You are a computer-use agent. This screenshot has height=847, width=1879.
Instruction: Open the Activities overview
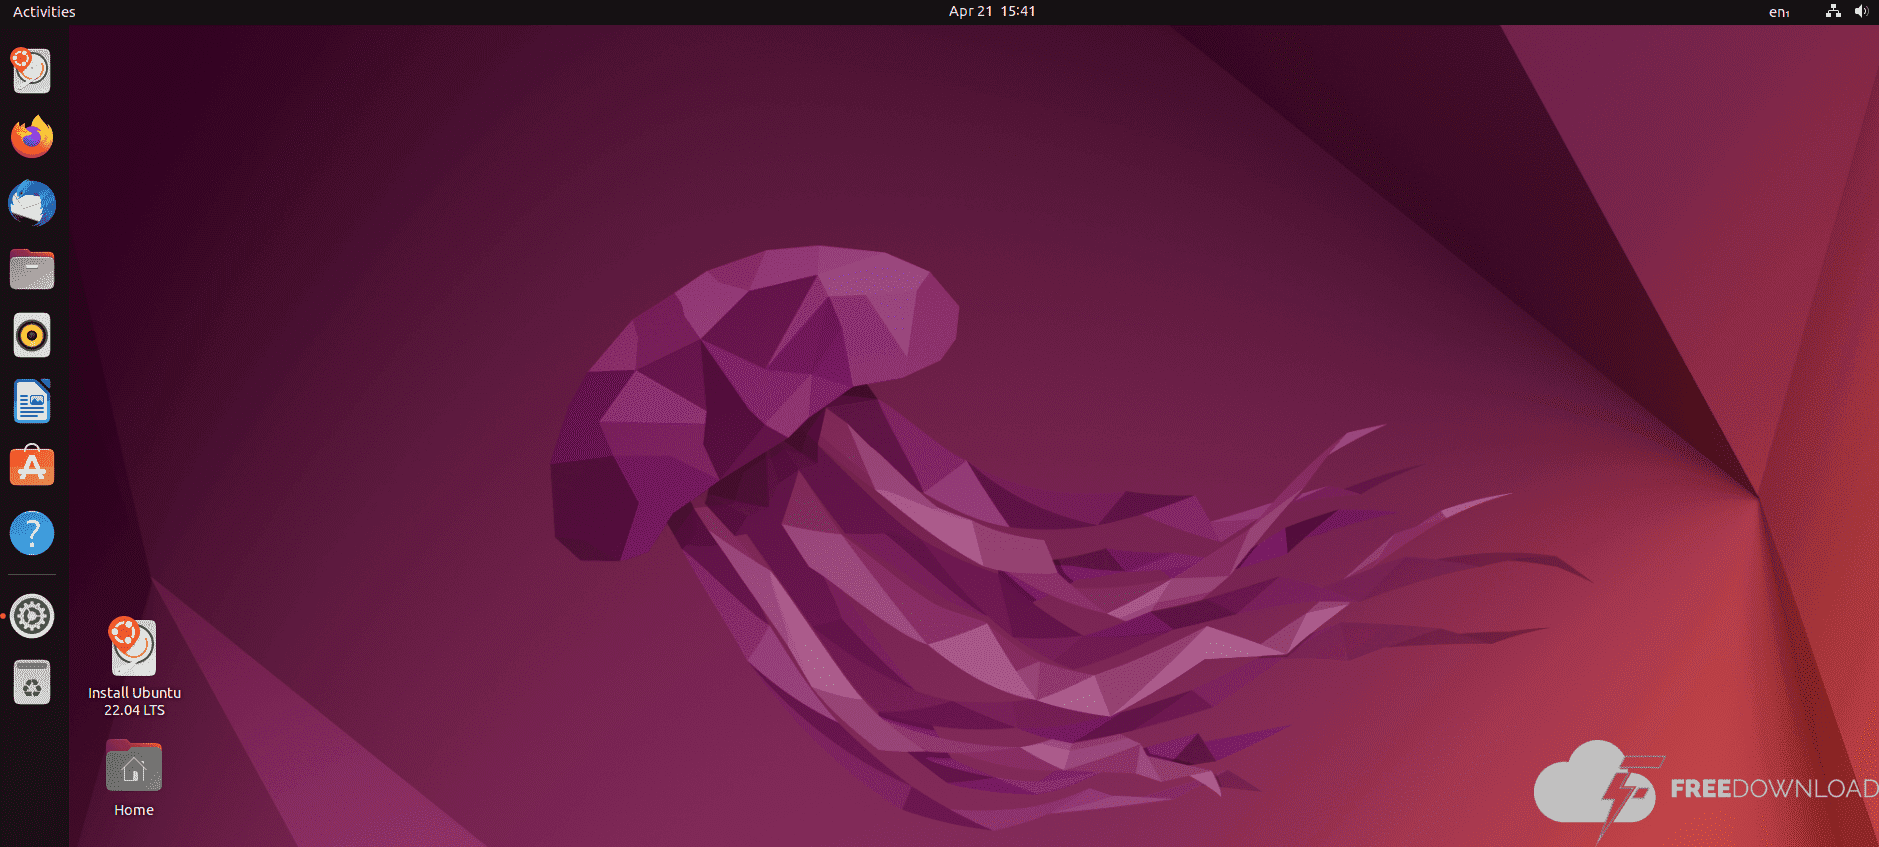tap(44, 12)
